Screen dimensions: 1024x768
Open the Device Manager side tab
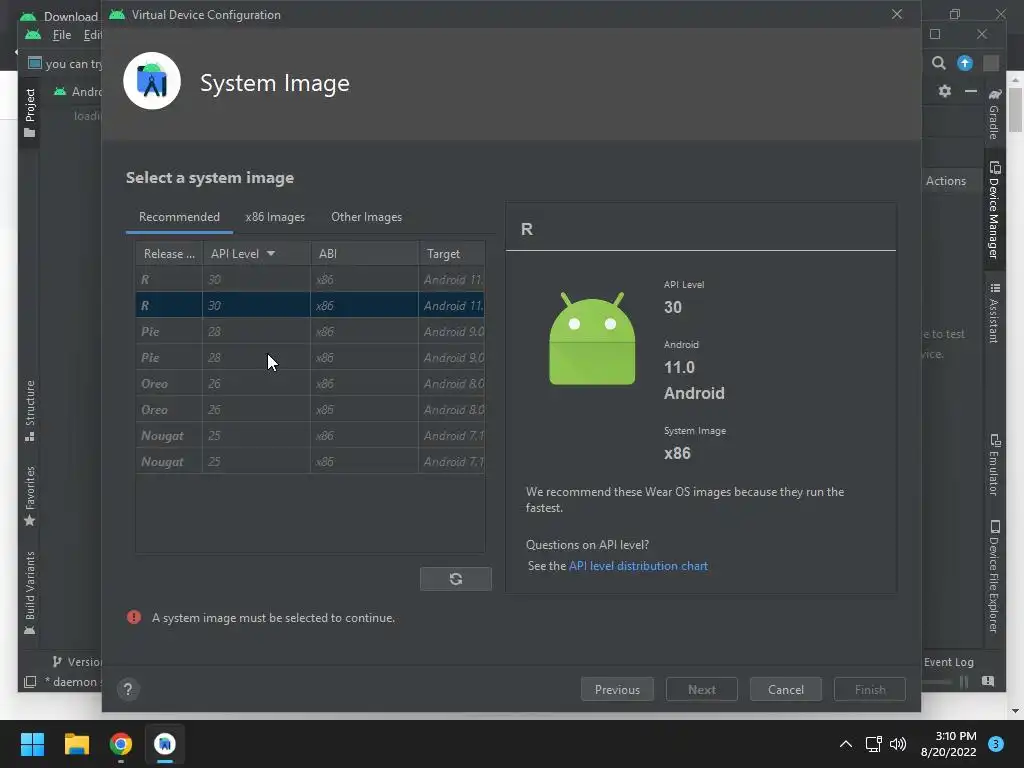click(994, 210)
